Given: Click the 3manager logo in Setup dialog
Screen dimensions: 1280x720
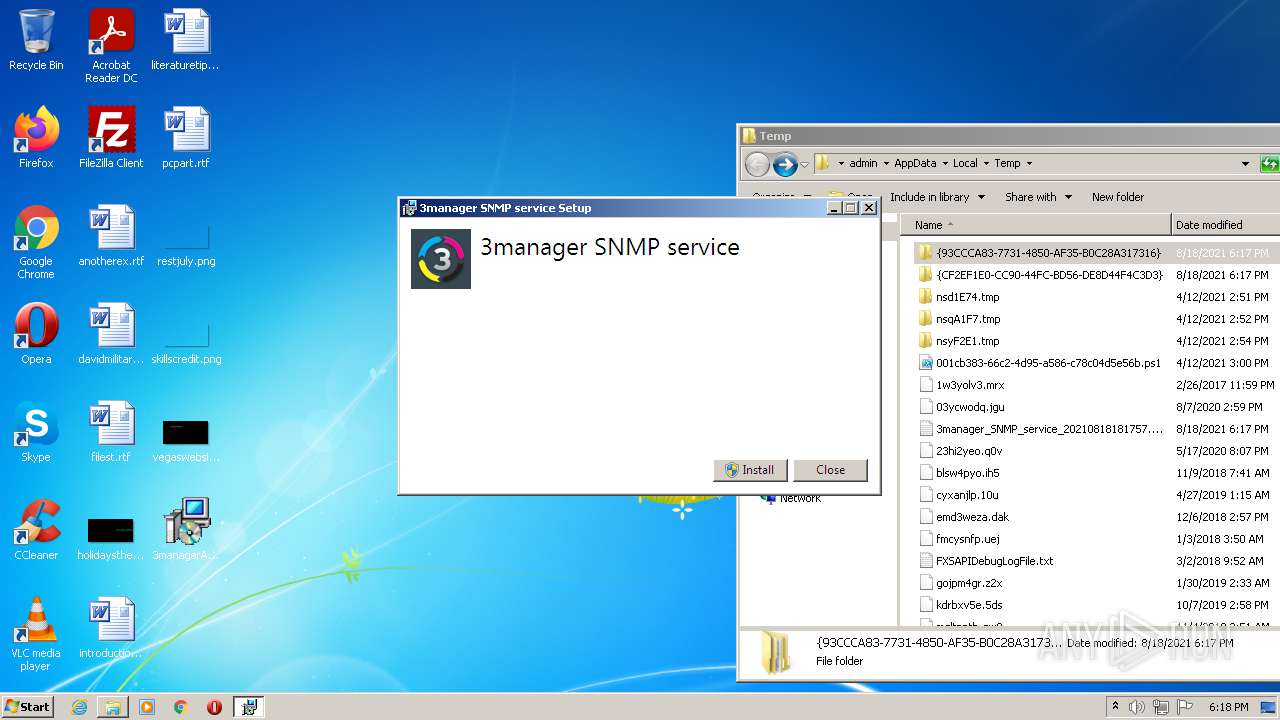Looking at the screenshot, I should [441, 259].
